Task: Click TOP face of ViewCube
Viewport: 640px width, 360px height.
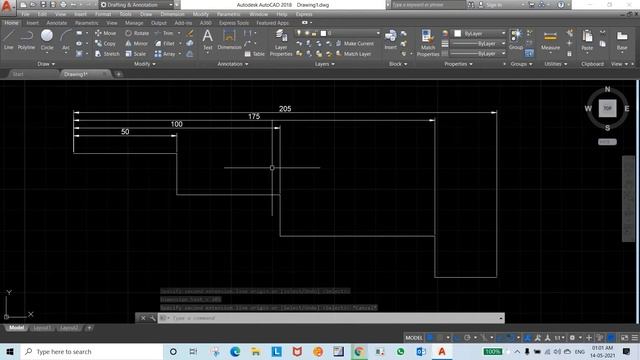Action: pos(607,108)
